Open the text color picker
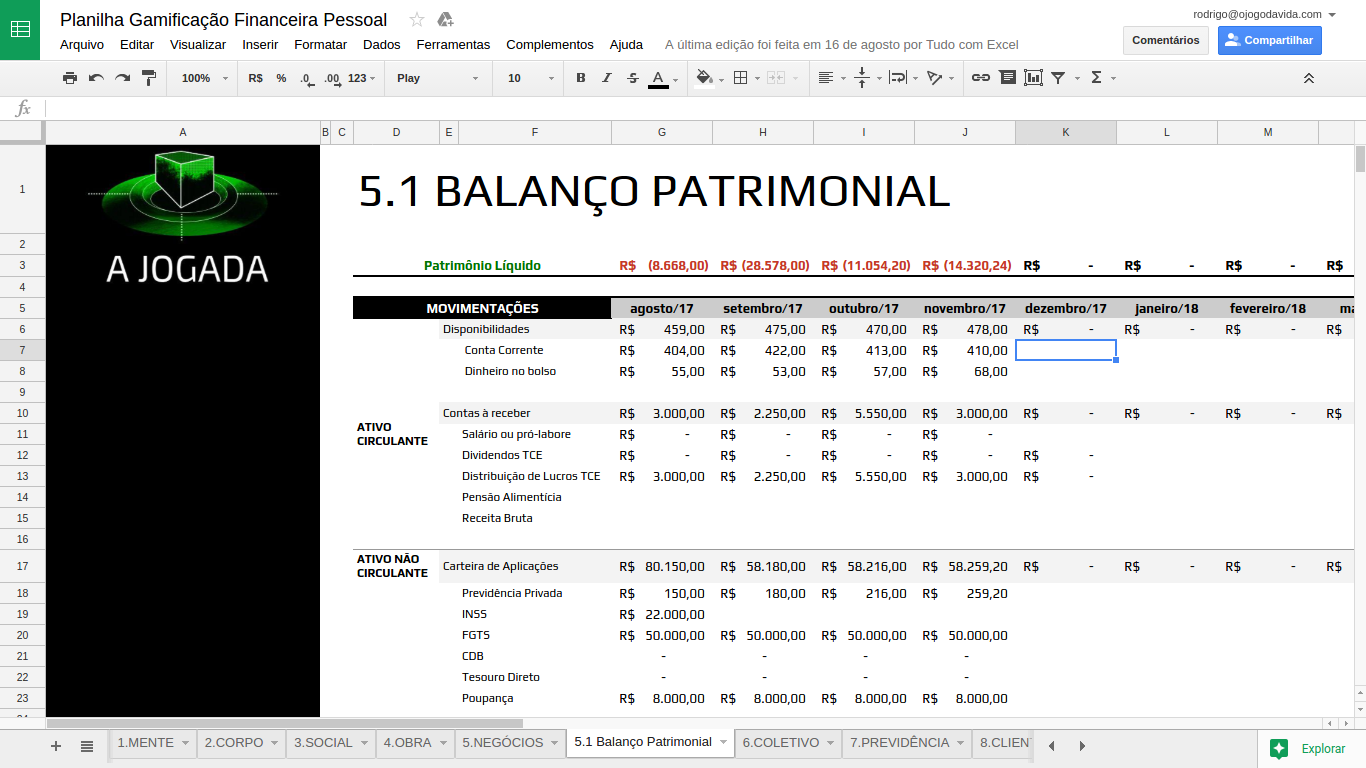The height and width of the screenshot is (768, 1366). 658,78
